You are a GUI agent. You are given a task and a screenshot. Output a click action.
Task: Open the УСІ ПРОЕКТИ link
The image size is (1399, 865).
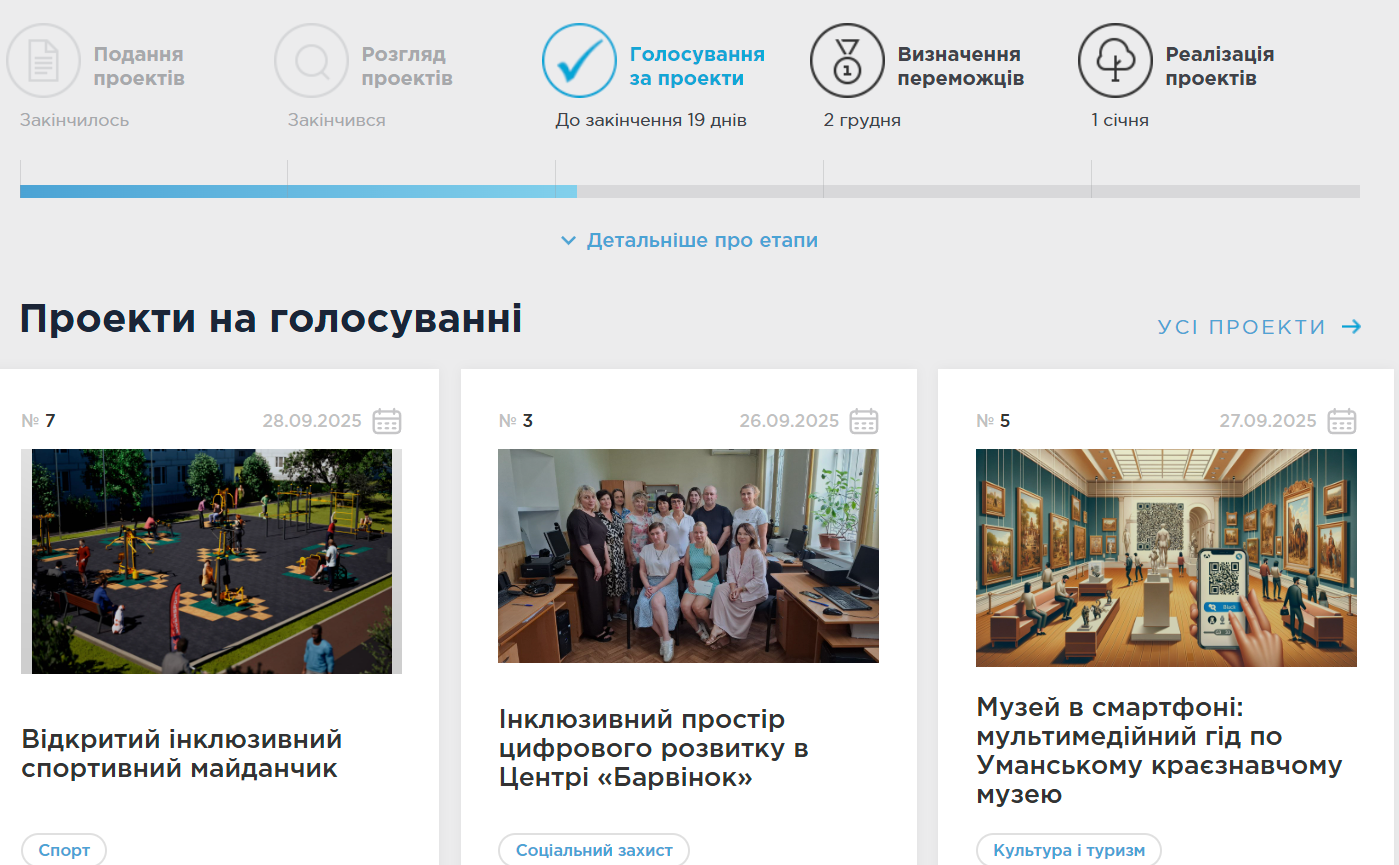1240,326
